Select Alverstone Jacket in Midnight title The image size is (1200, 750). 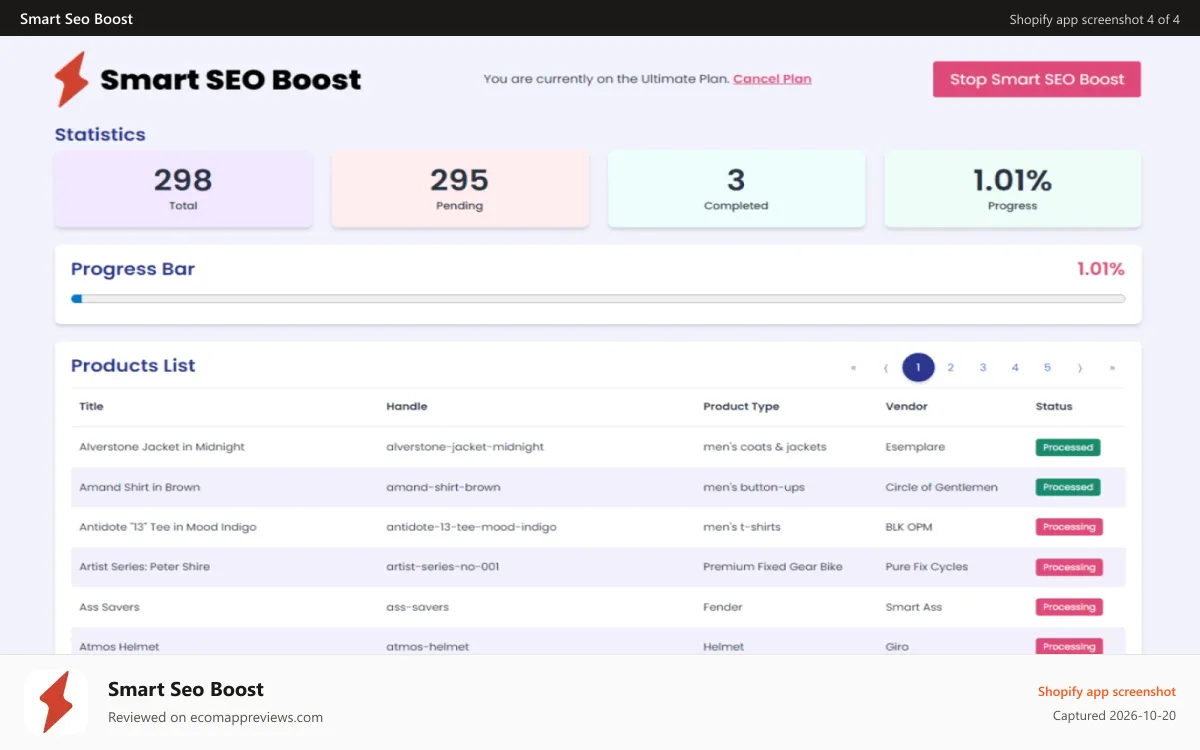pyautogui.click(x=162, y=447)
